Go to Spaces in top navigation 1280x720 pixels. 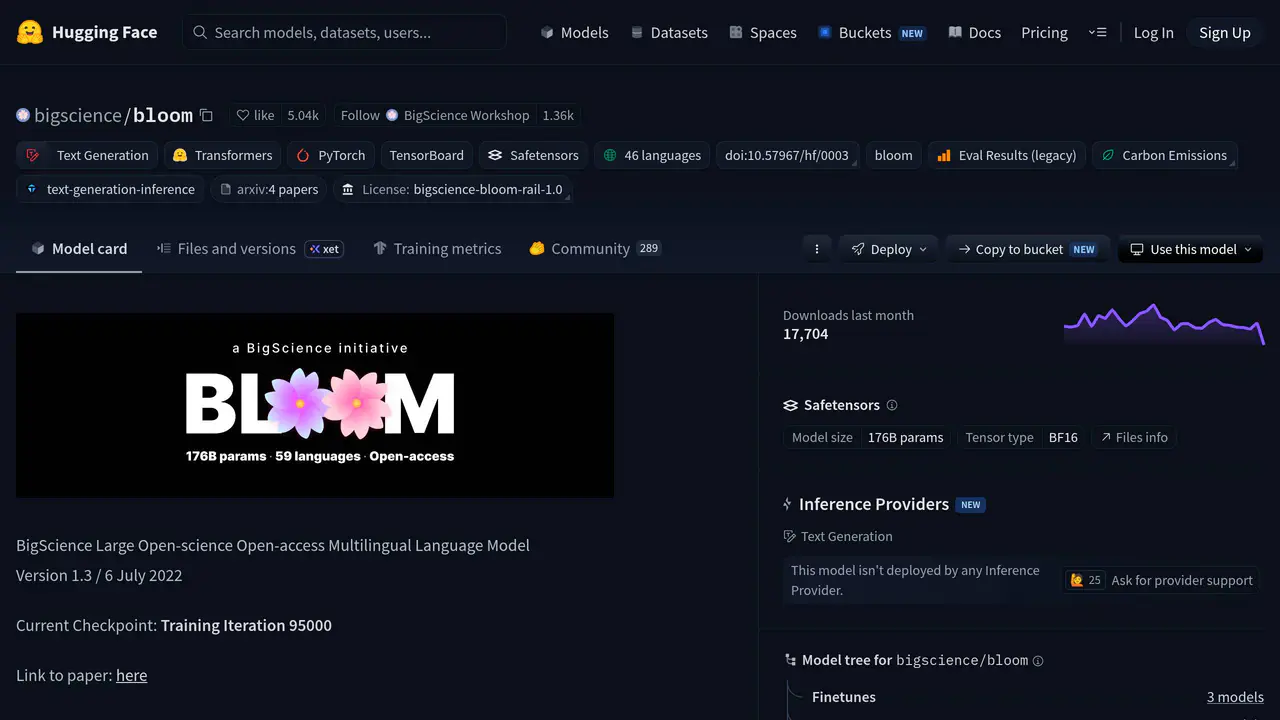click(763, 32)
